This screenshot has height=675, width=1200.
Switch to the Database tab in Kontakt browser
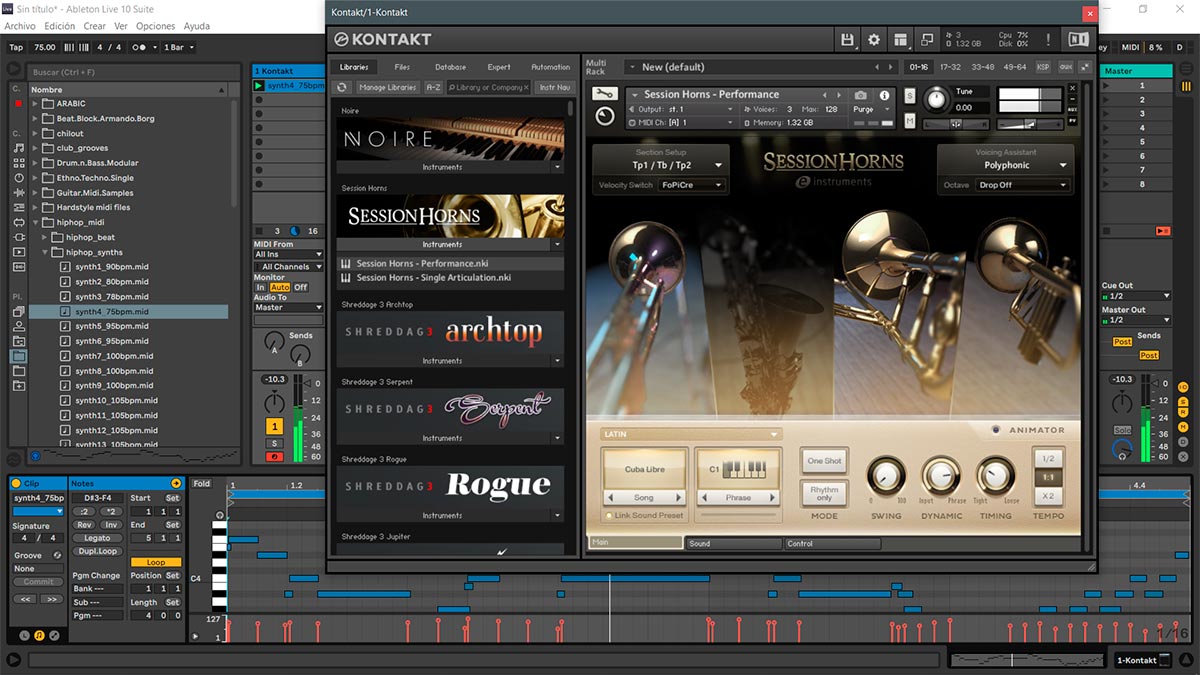pyautogui.click(x=450, y=67)
